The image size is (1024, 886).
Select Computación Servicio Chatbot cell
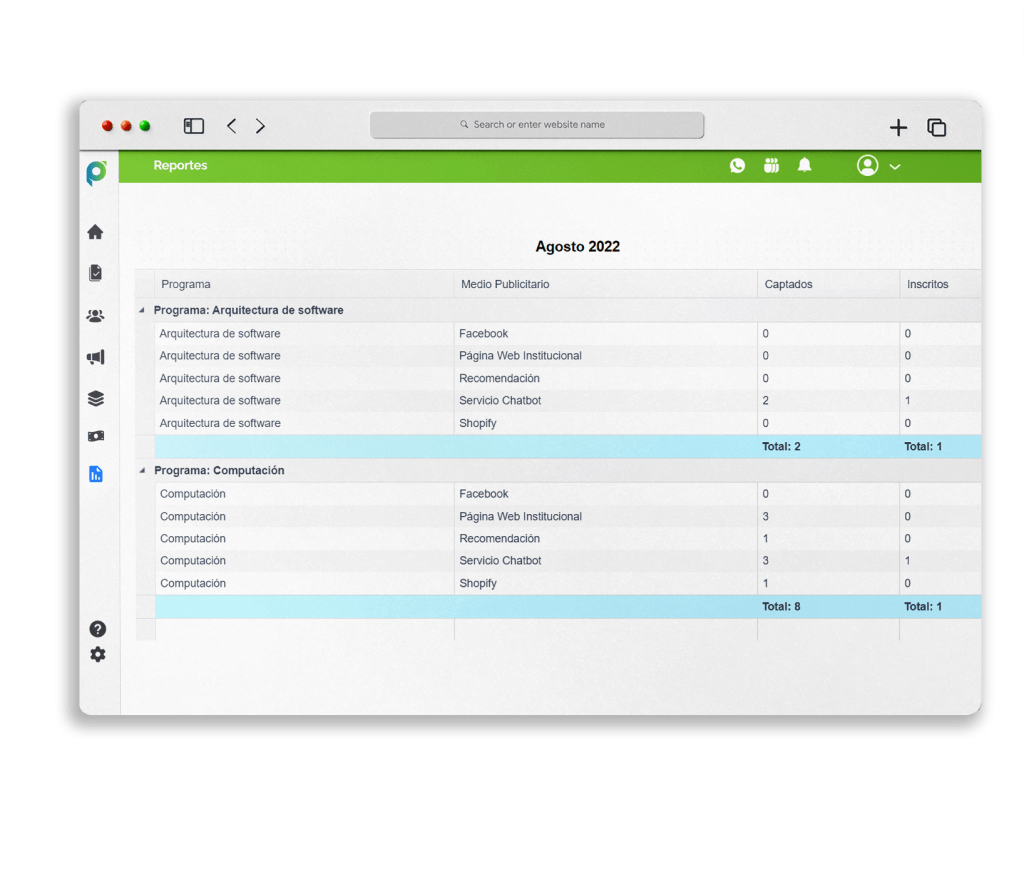(x=500, y=561)
